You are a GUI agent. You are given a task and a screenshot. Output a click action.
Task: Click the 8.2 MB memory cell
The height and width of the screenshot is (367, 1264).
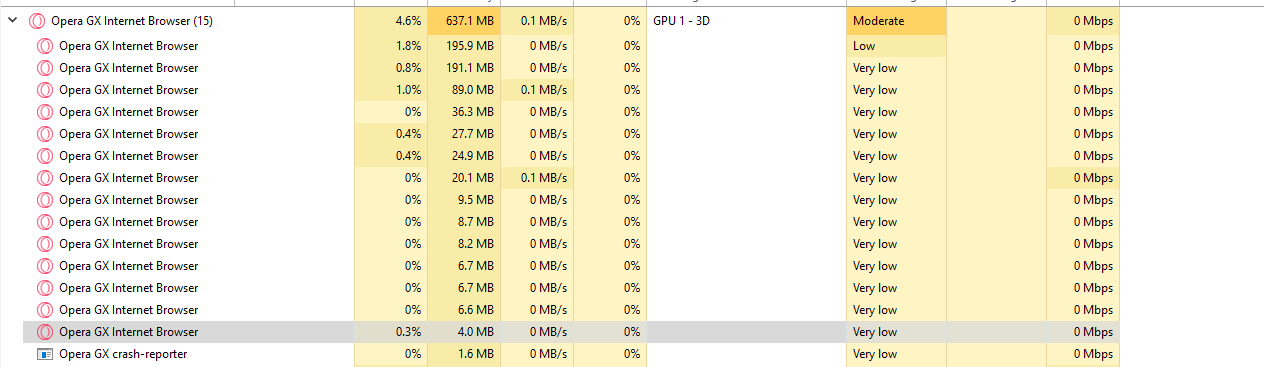464,244
